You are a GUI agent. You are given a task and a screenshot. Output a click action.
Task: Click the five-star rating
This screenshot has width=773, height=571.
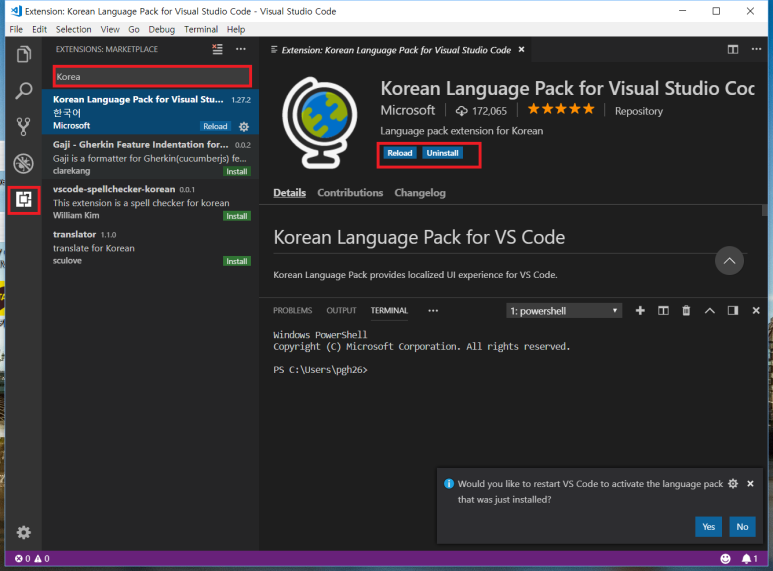561,109
